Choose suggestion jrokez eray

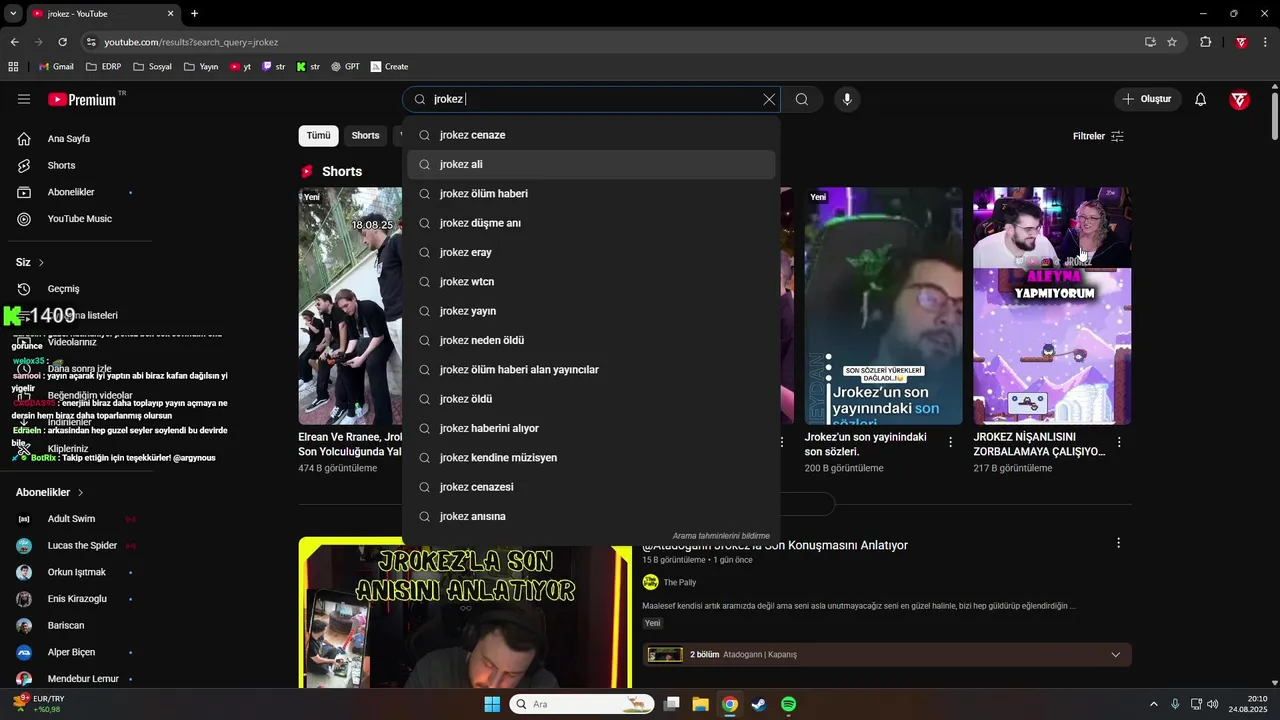pos(591,252)
